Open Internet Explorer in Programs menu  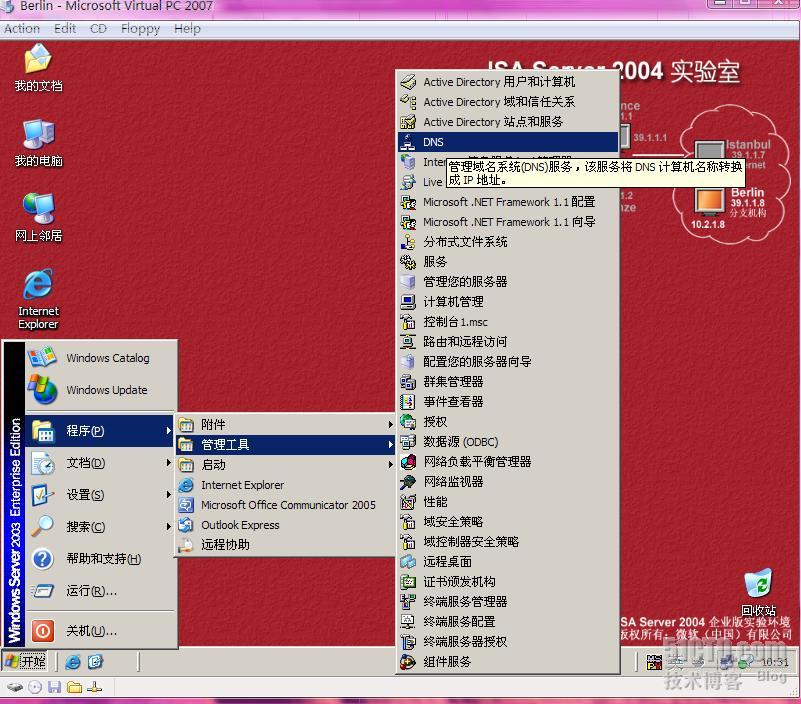point(286,485)
